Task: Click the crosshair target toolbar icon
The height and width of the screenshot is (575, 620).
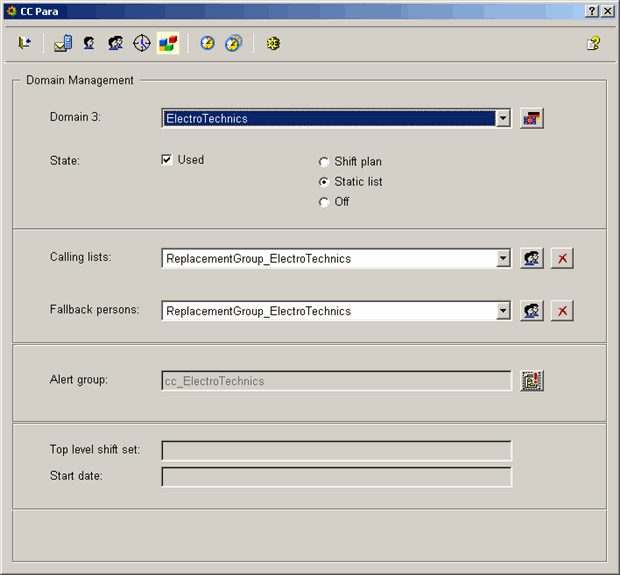Action: (142, 43)
